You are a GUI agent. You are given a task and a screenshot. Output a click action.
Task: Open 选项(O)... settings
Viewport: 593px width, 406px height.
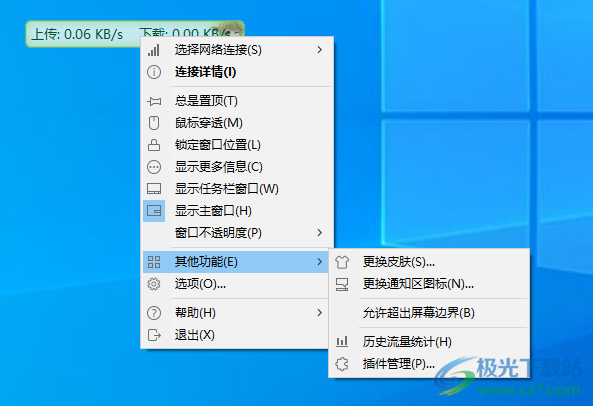235,284
